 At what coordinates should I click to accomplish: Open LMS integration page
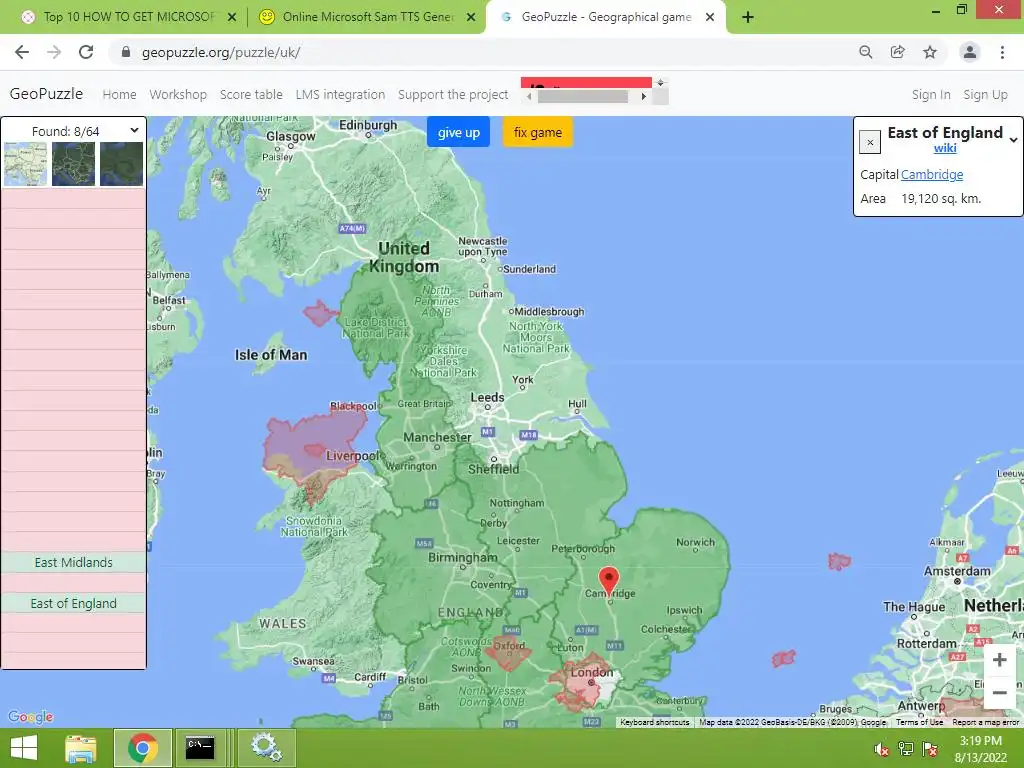coord(340,95)
